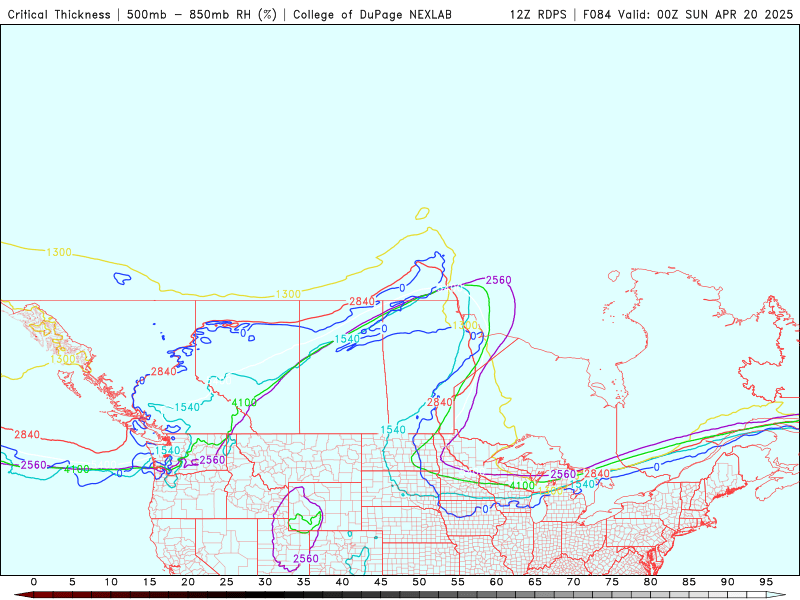Click the purple 2560 label inside the Utah-Wyoming loop
Image resolution: width=800 pixels, height=600 pixels.
coord(306,559)
